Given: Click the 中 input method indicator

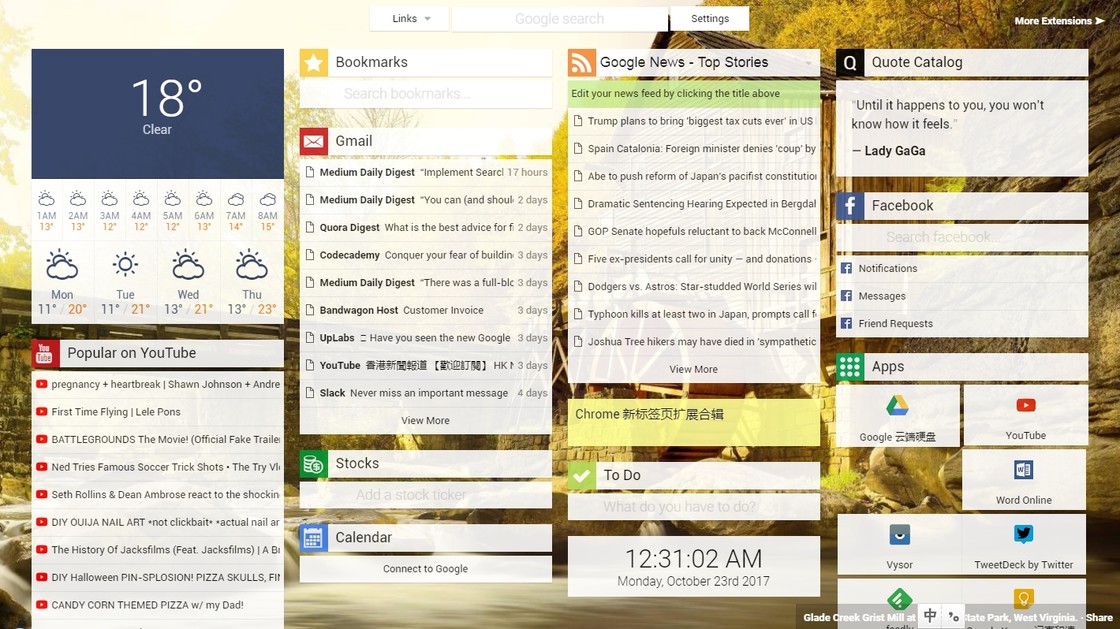Looking at the screenshot, I should pos(930,615).
